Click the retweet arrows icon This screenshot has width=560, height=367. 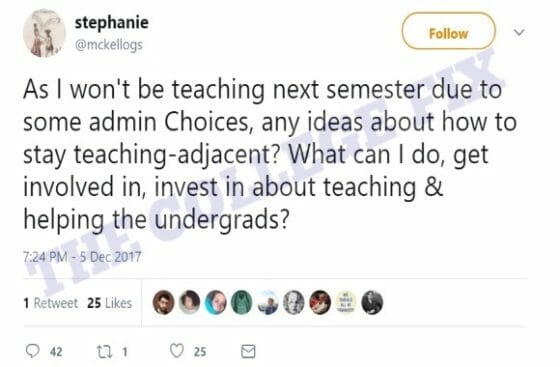(105, 351)
